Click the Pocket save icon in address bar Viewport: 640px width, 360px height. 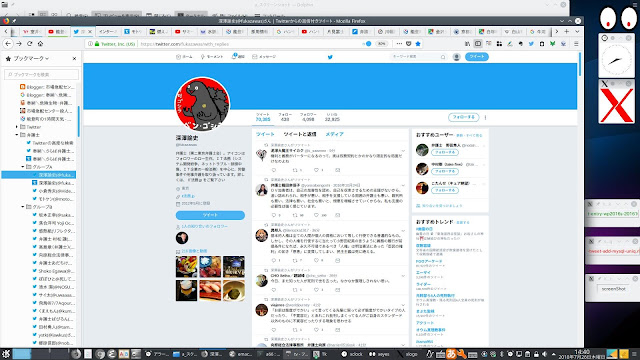click(x=409, y=44)
